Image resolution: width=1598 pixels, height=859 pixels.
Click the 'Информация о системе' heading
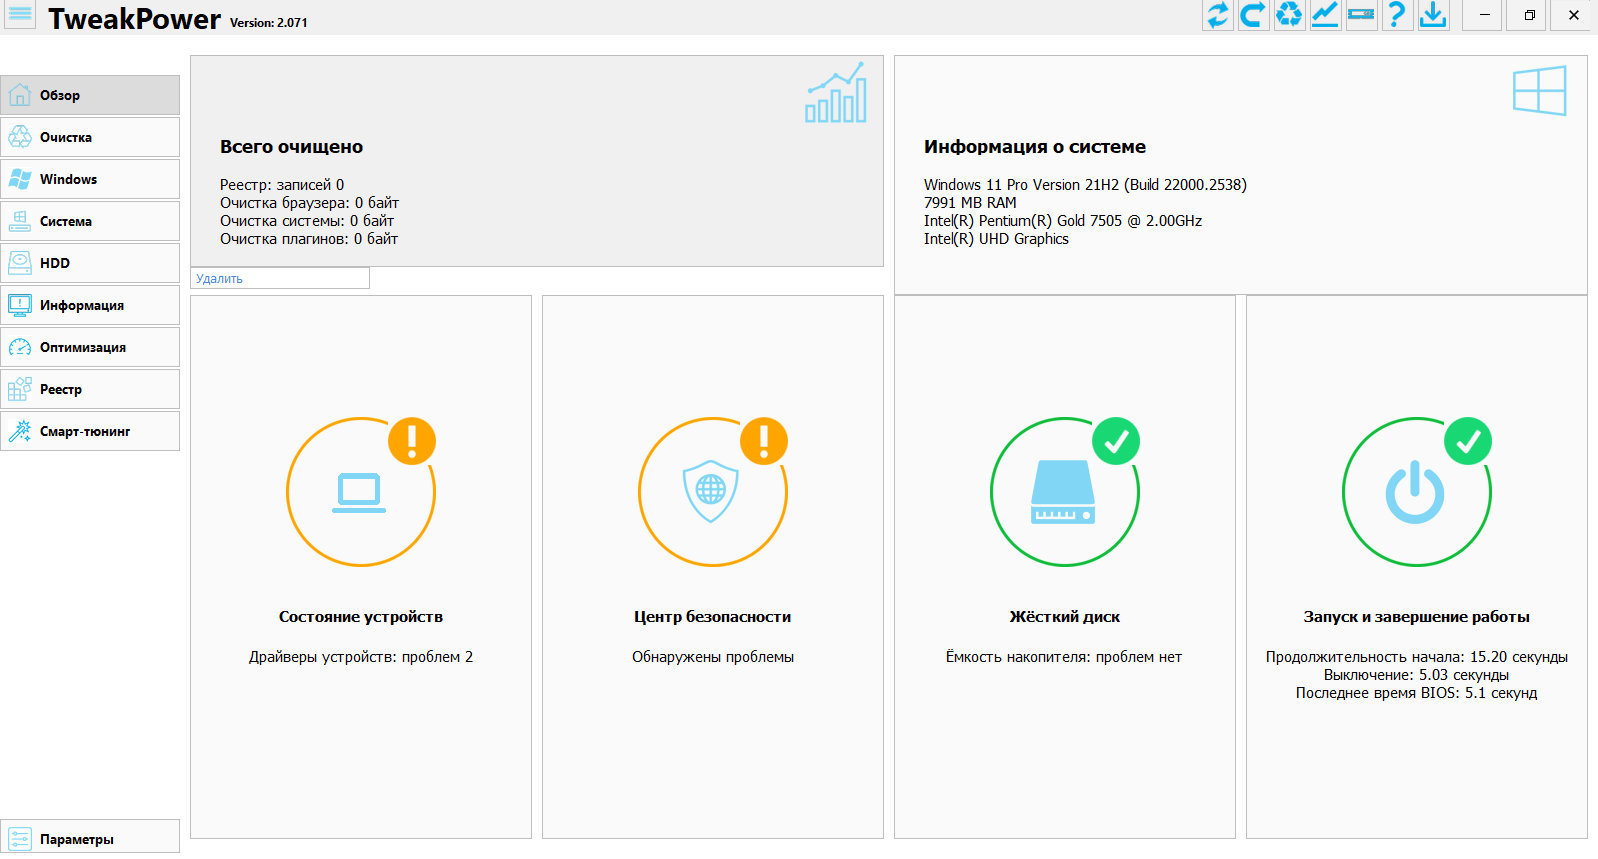[1035, 147]
